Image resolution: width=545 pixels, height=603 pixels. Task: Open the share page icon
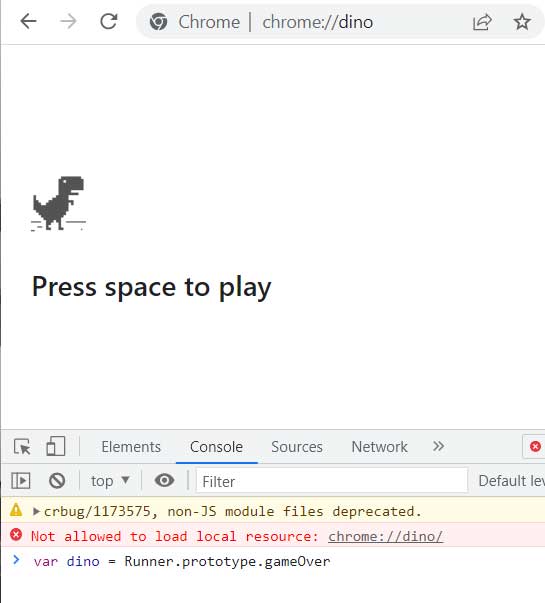[482, 22]
